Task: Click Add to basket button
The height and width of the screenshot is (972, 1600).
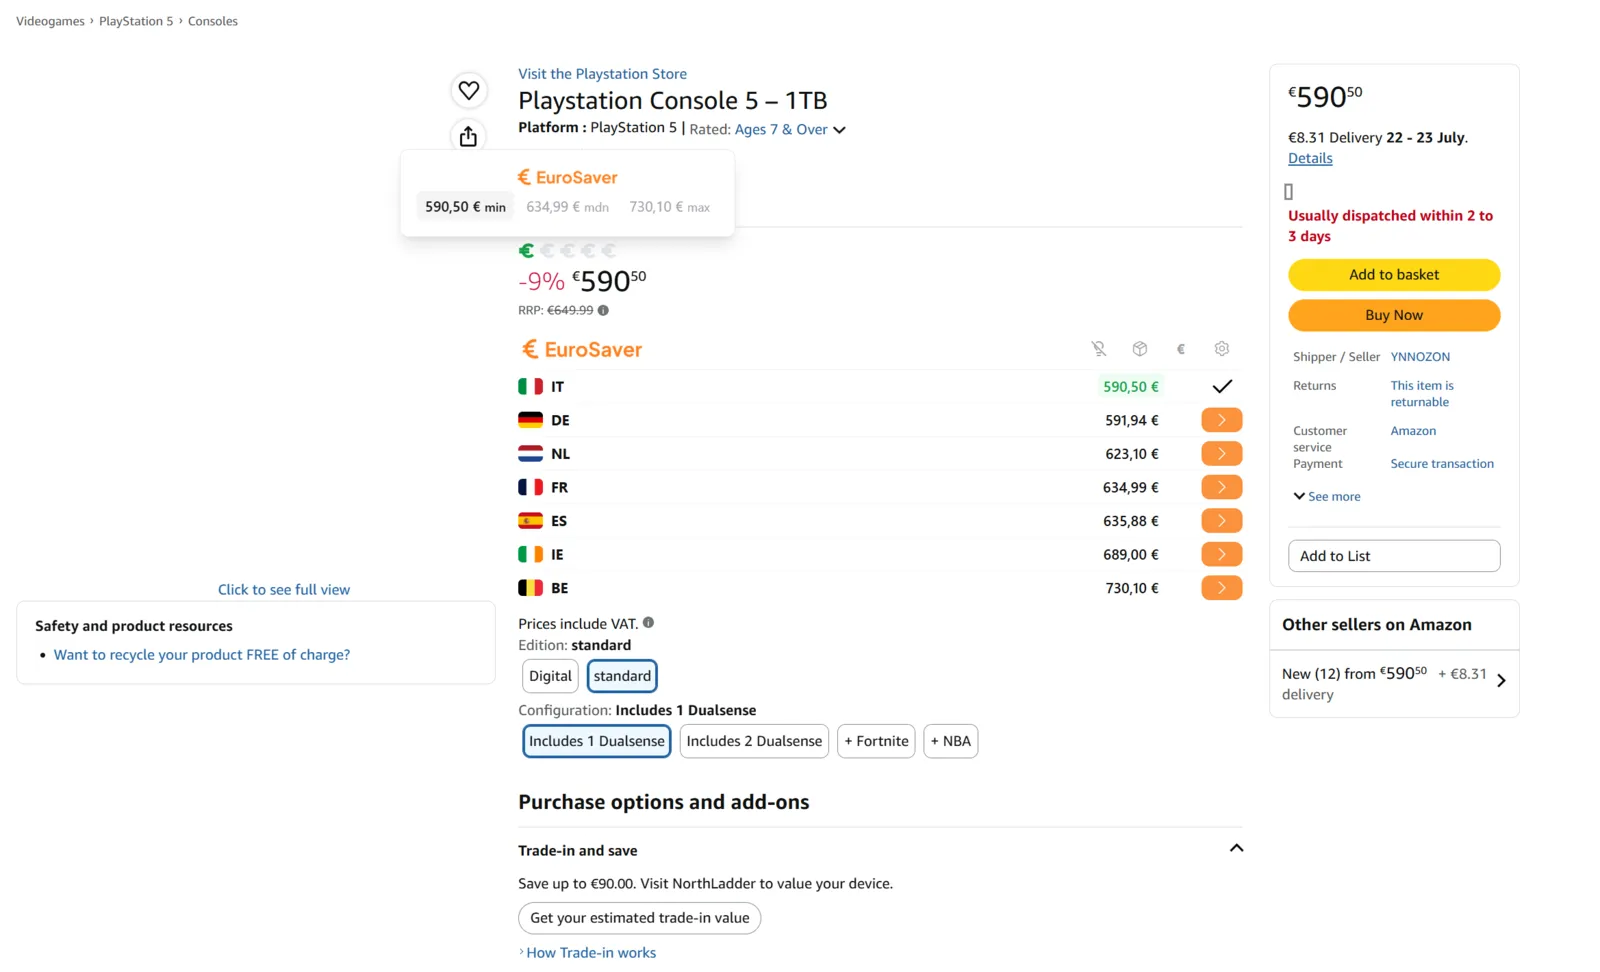Action: [1394, 275]
